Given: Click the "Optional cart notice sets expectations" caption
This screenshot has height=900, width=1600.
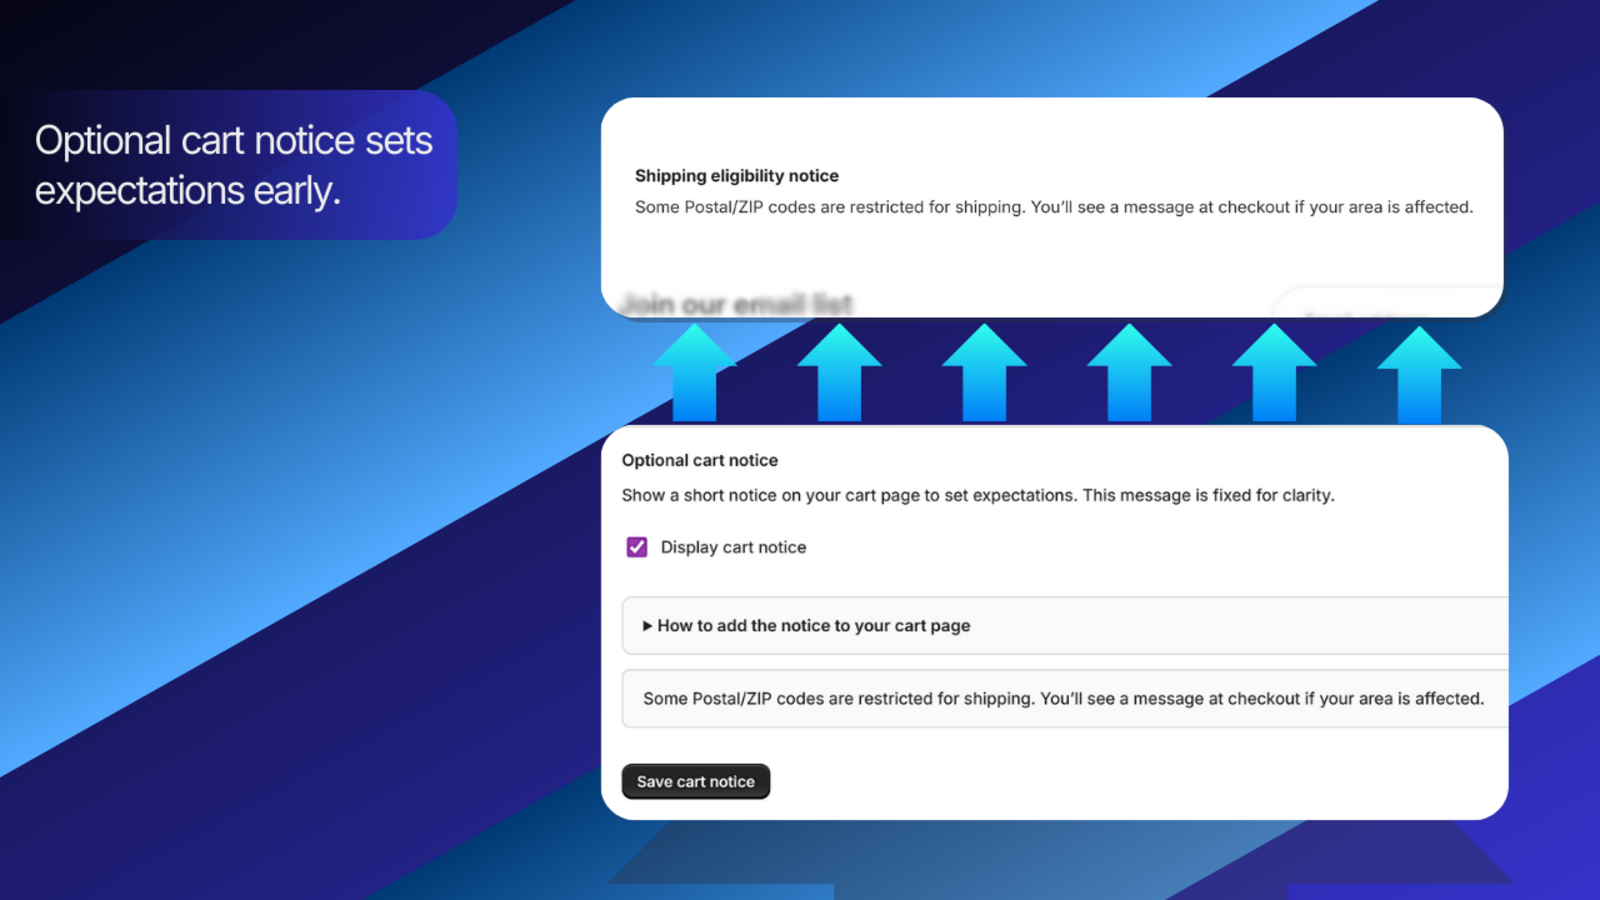Looking at the screenshot, I should pos(233,165).
